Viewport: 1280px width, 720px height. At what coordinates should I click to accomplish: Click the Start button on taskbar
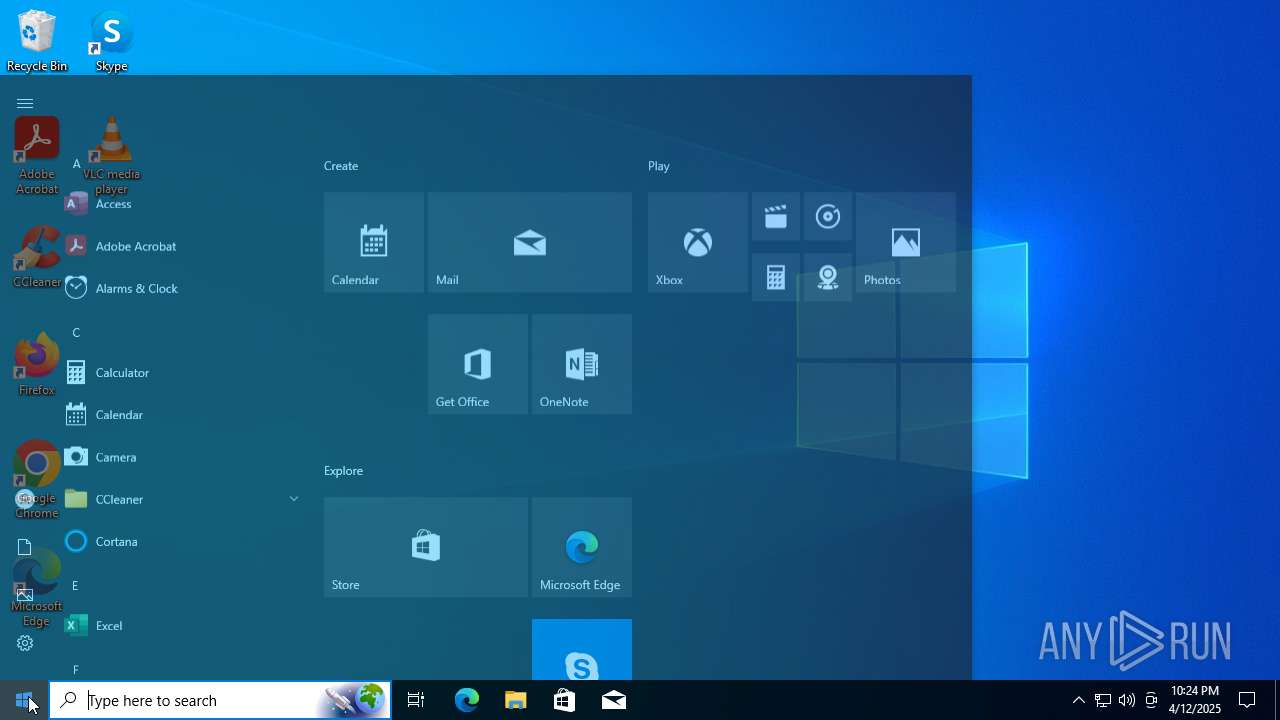click(24, 700)
